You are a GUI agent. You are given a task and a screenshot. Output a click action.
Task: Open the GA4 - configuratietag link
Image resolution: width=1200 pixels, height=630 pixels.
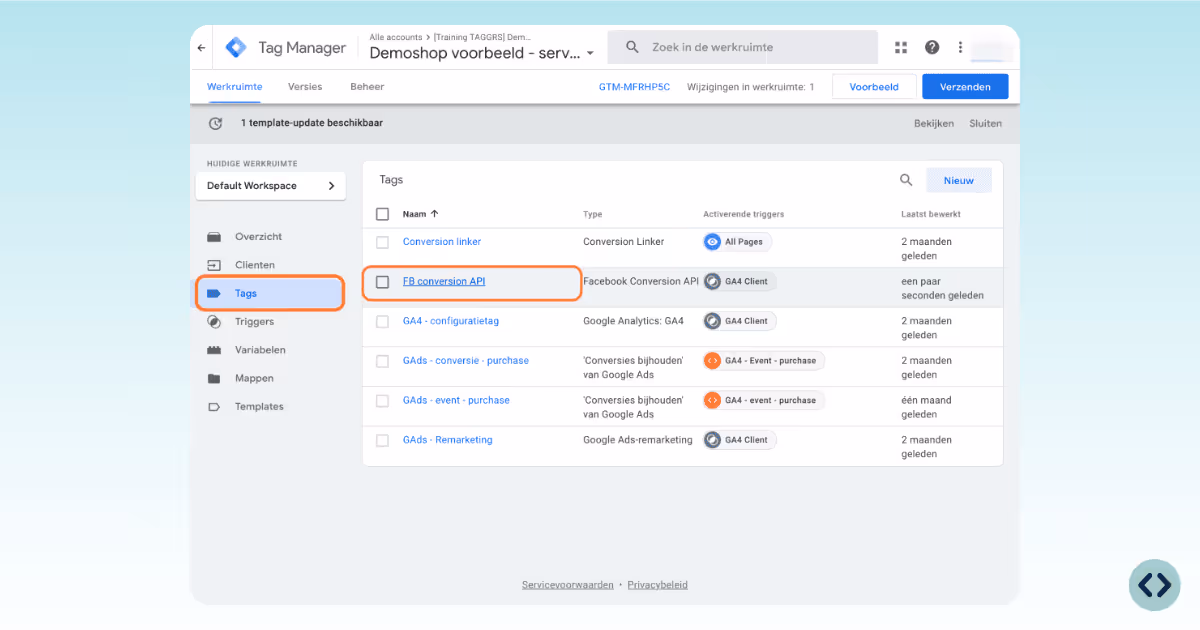451,321
